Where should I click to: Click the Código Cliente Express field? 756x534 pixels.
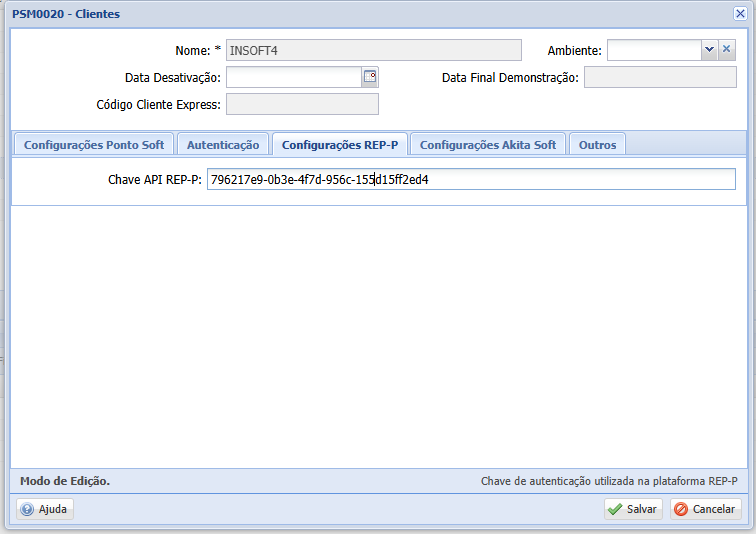pos(302,104)
